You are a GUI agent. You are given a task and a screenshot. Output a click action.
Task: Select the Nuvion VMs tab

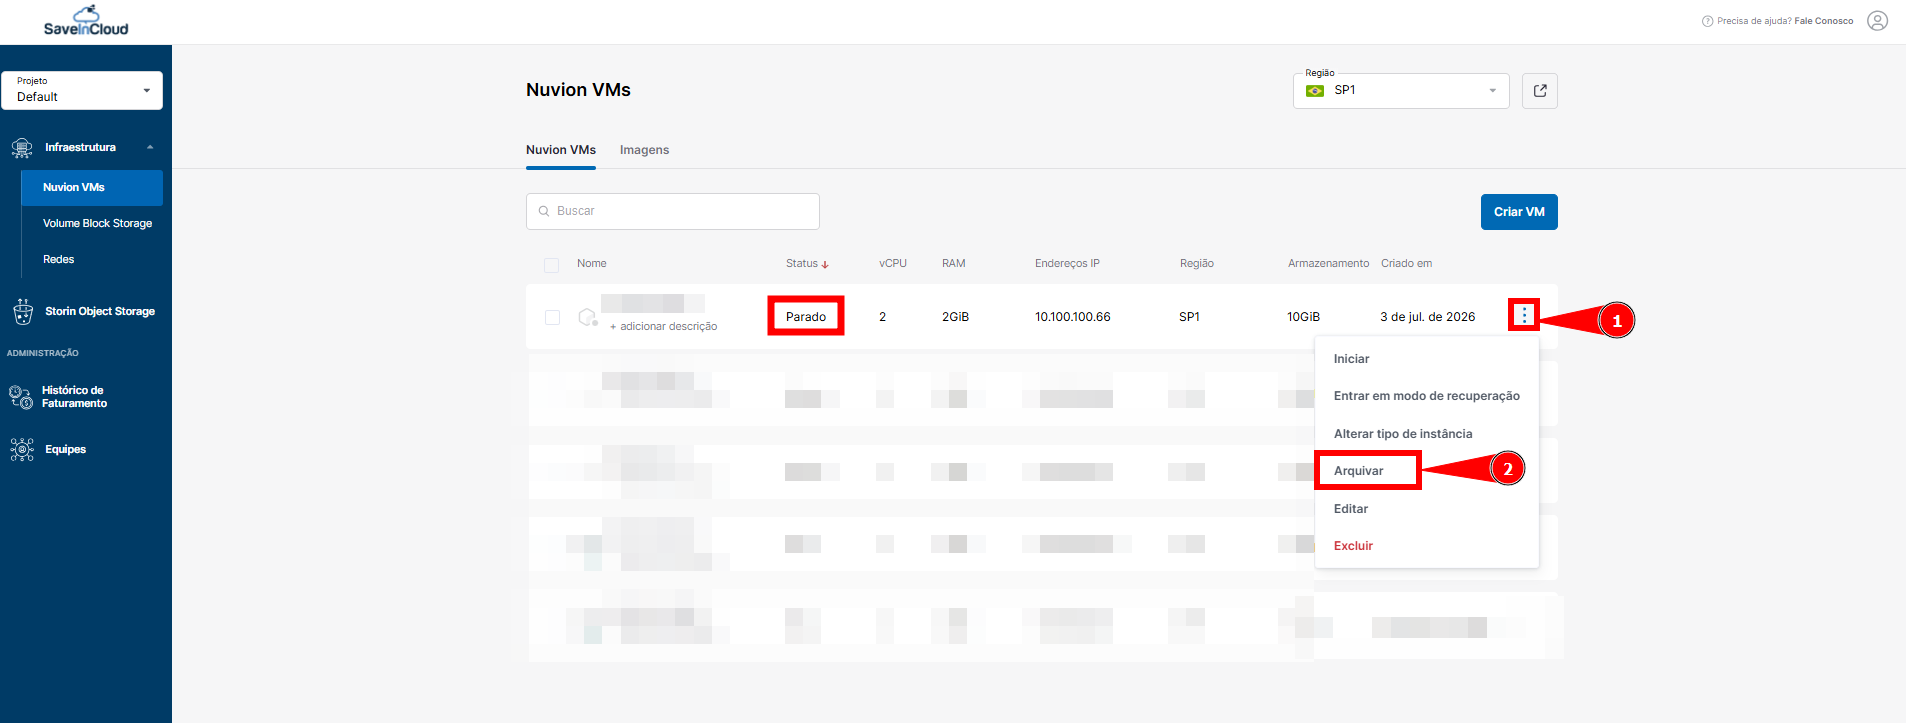click(561, 150)
